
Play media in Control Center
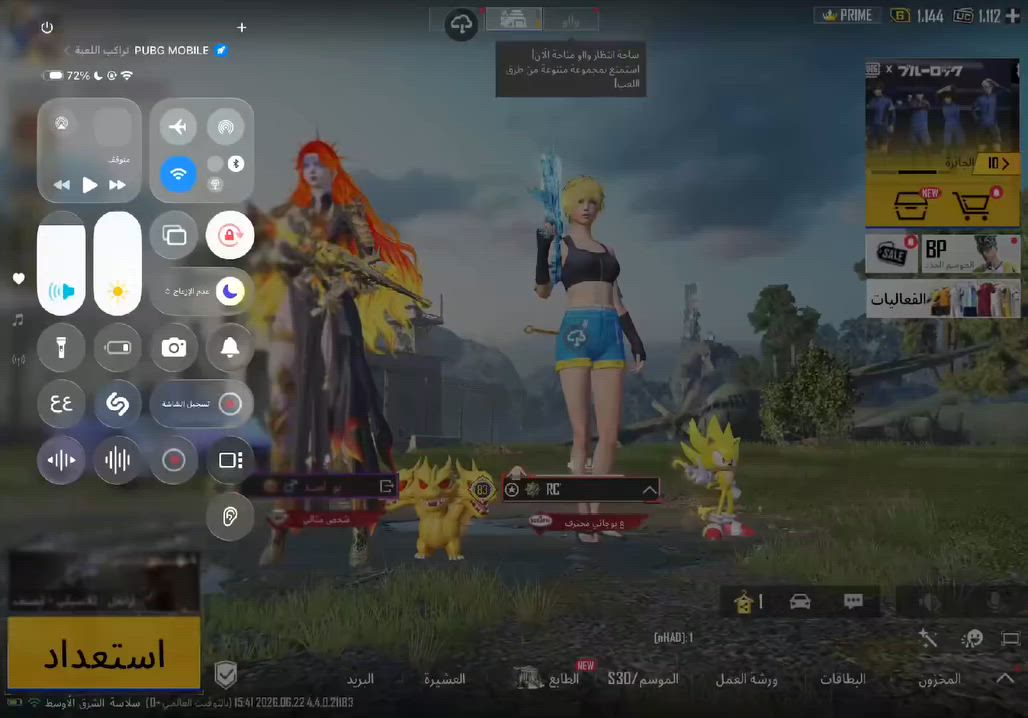90,185
